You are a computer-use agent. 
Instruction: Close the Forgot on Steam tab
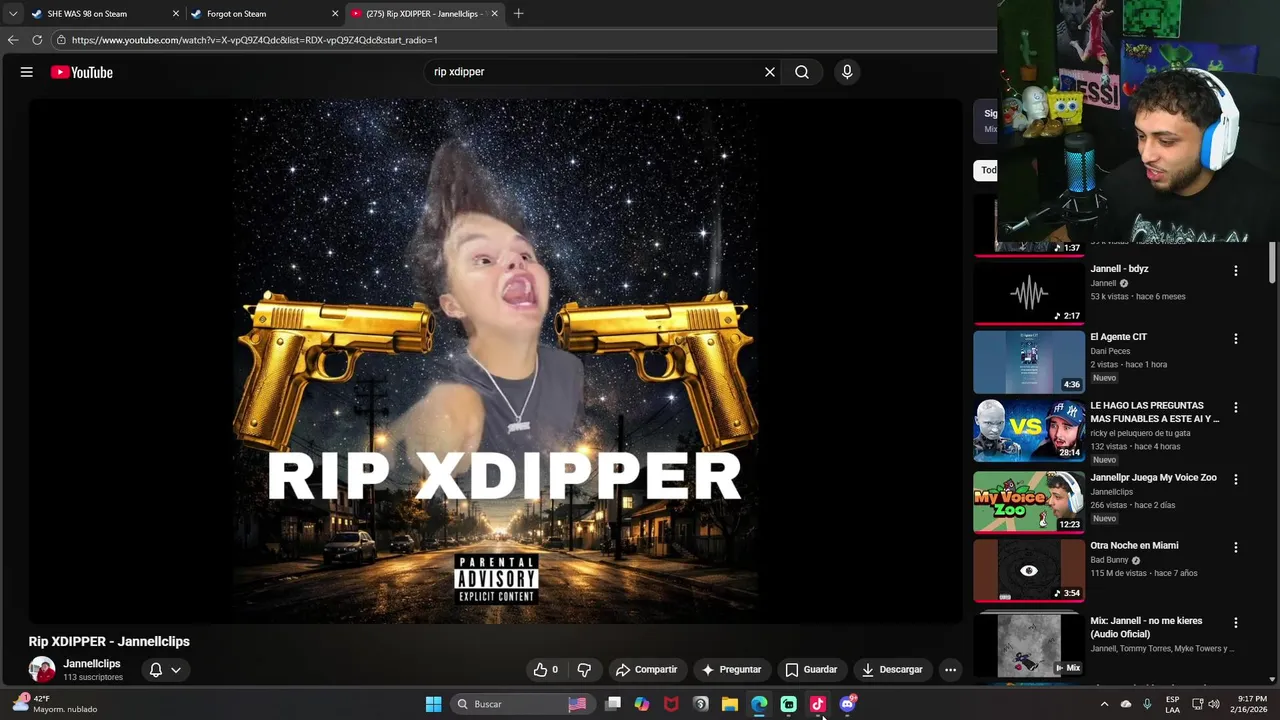pyautogui.click(x=335, y=14)
